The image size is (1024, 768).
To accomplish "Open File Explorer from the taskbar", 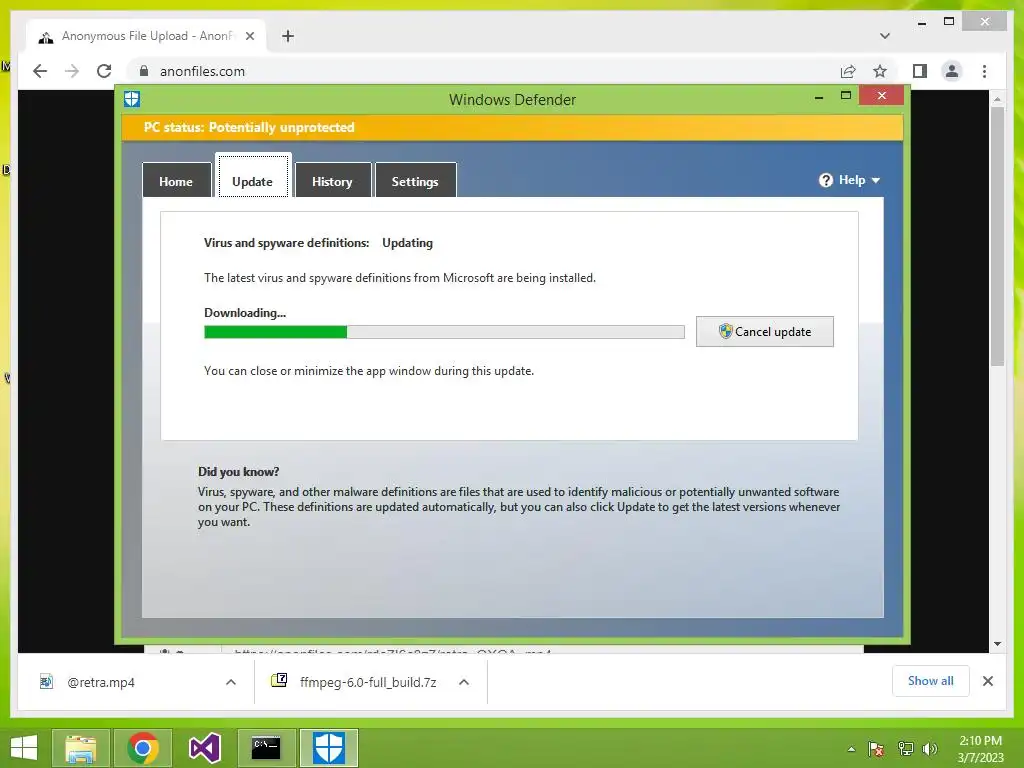I will pos(80,748).
